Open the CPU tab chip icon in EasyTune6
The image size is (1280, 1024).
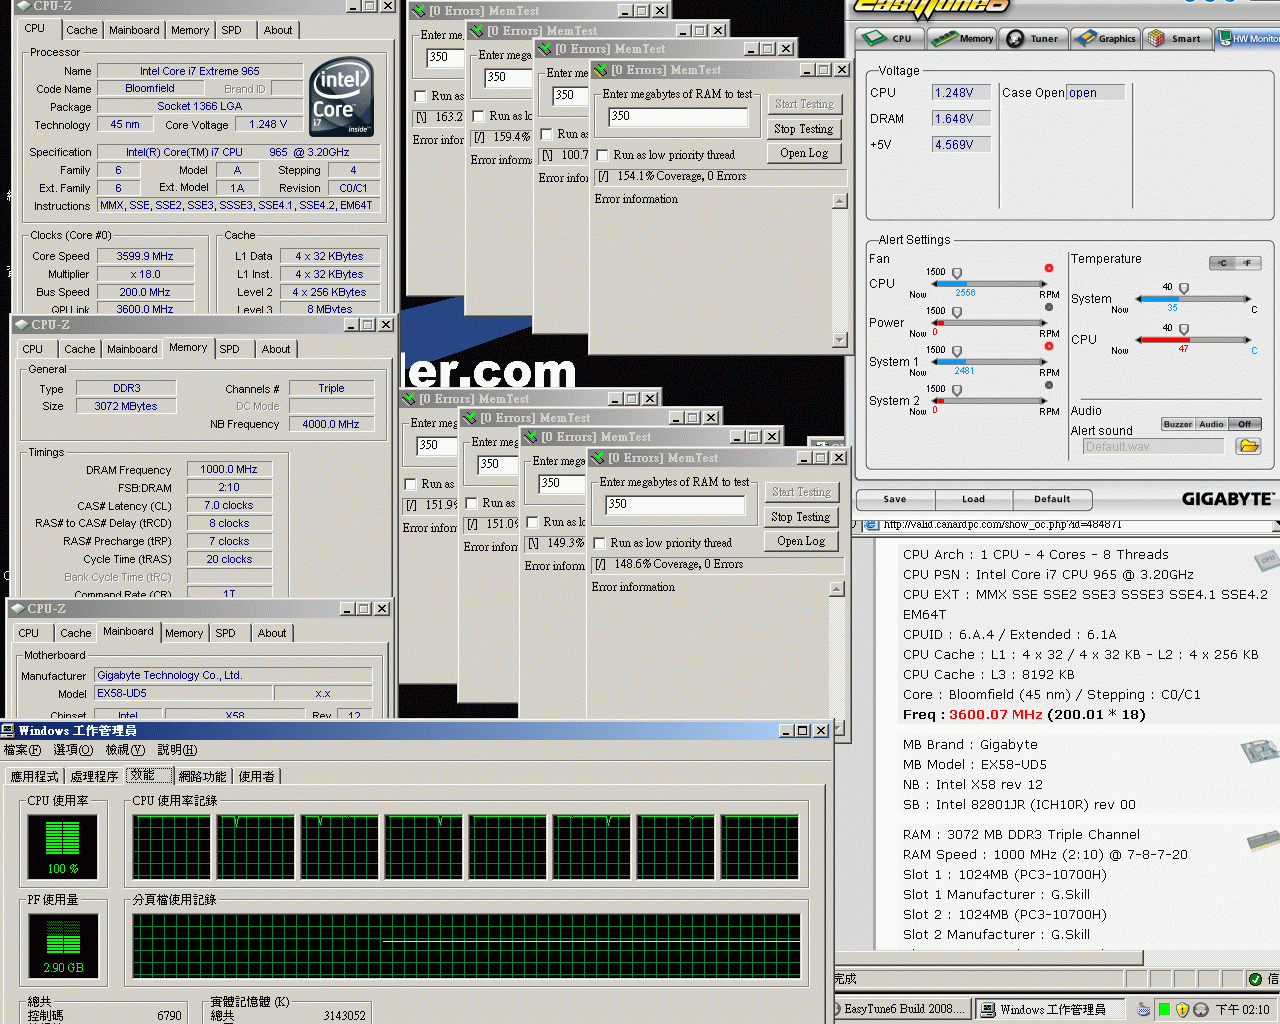(875, 38)
